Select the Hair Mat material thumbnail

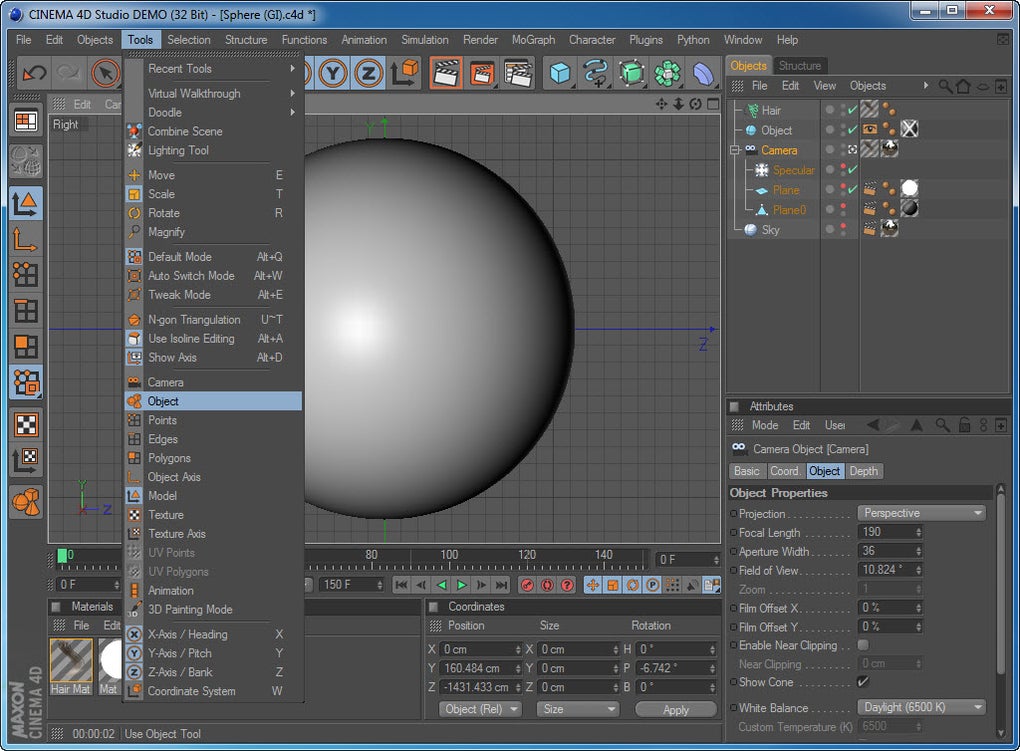(x=71, y=662)
